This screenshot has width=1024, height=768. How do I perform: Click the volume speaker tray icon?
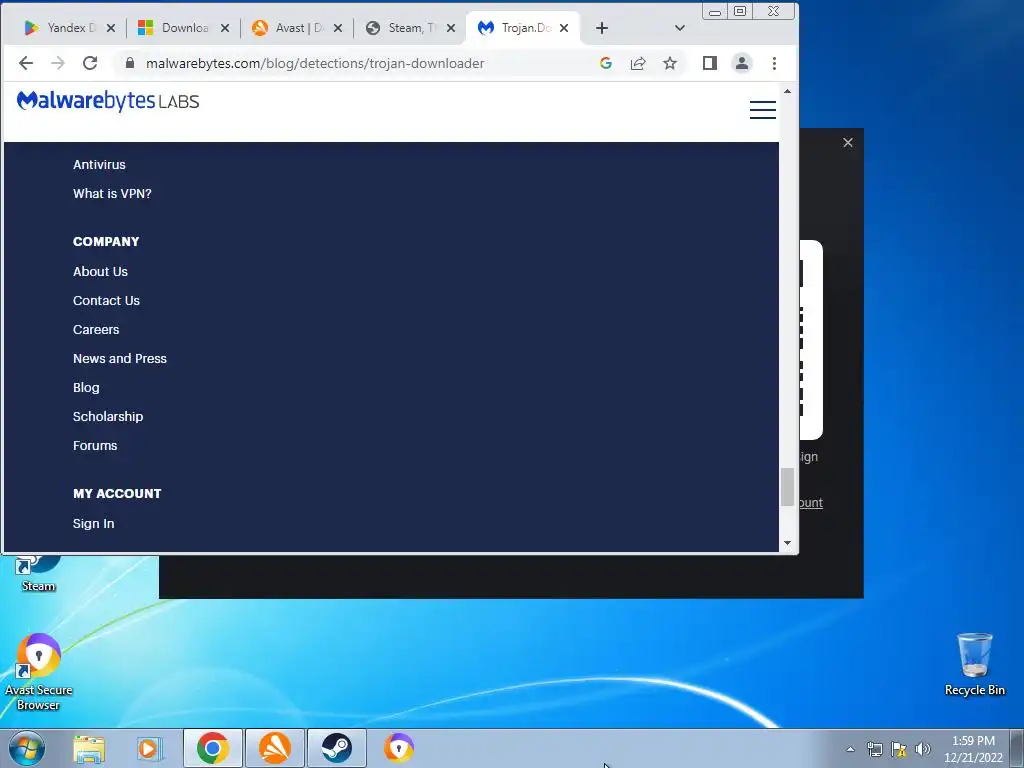[x=923, y=749]
